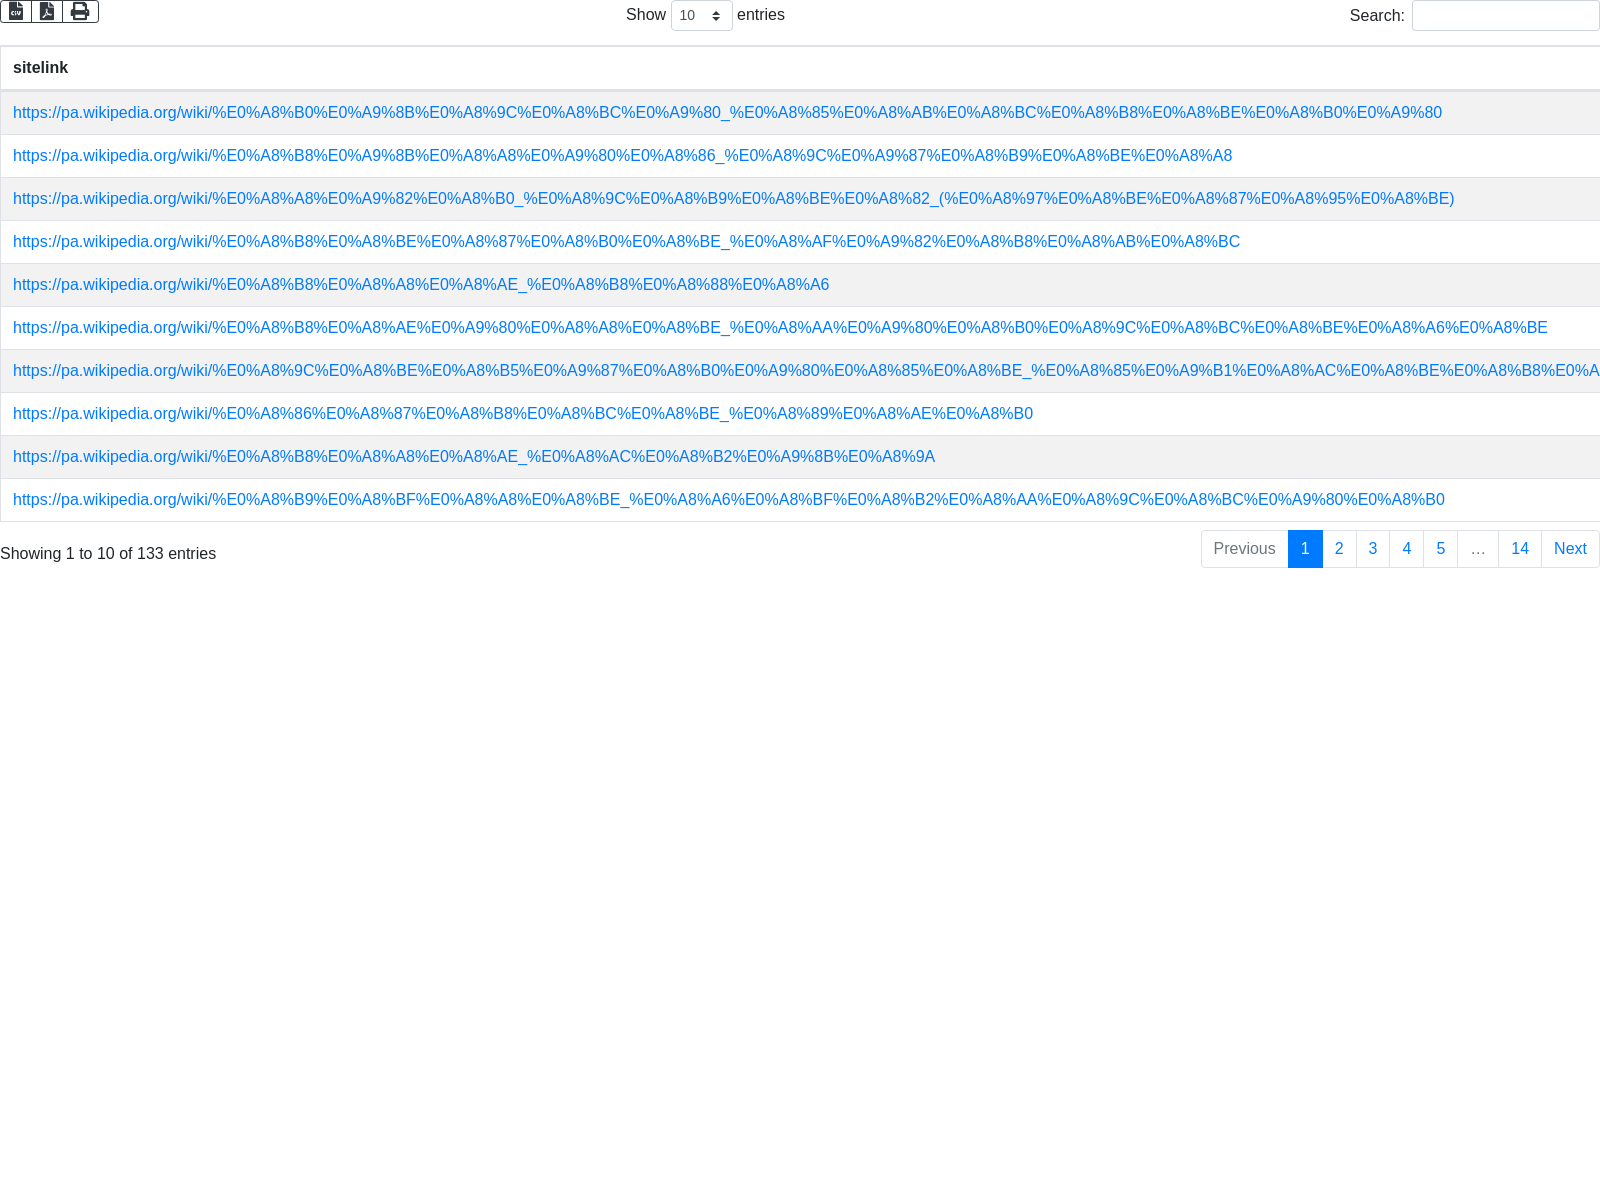The width and height of the screenshot is (1600, 1200).
Task: Select the active page 1 button
Action: point(1305,549)
